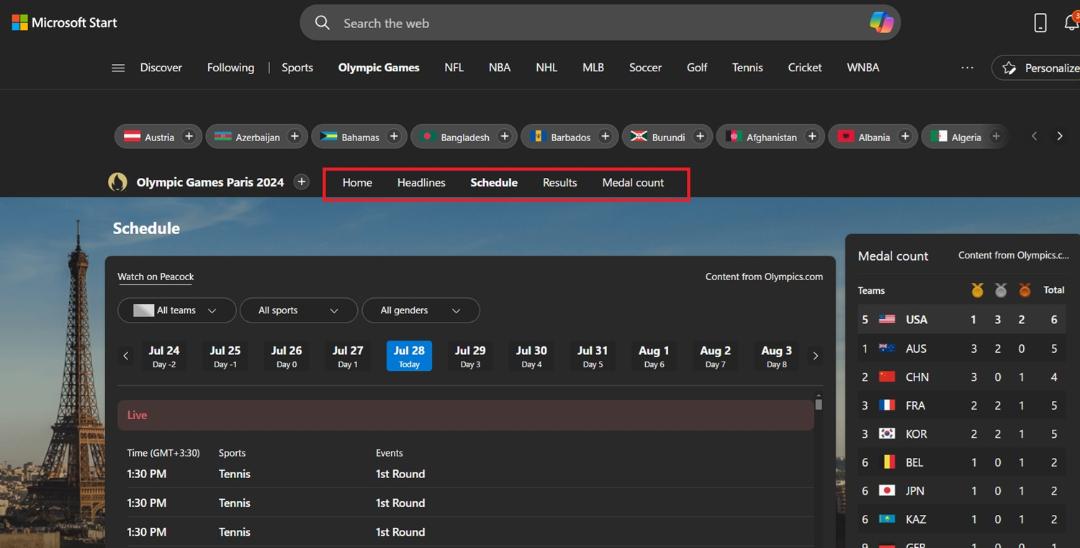Screen dimensions: 1080x548
Task: Click the Microsoft Start logo
Action: tap(64, 23)
